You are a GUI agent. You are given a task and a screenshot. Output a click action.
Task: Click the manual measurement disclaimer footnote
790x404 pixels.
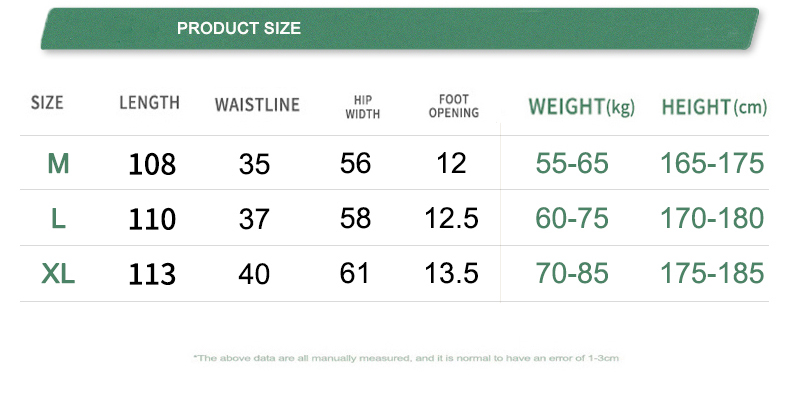[404, 357]
